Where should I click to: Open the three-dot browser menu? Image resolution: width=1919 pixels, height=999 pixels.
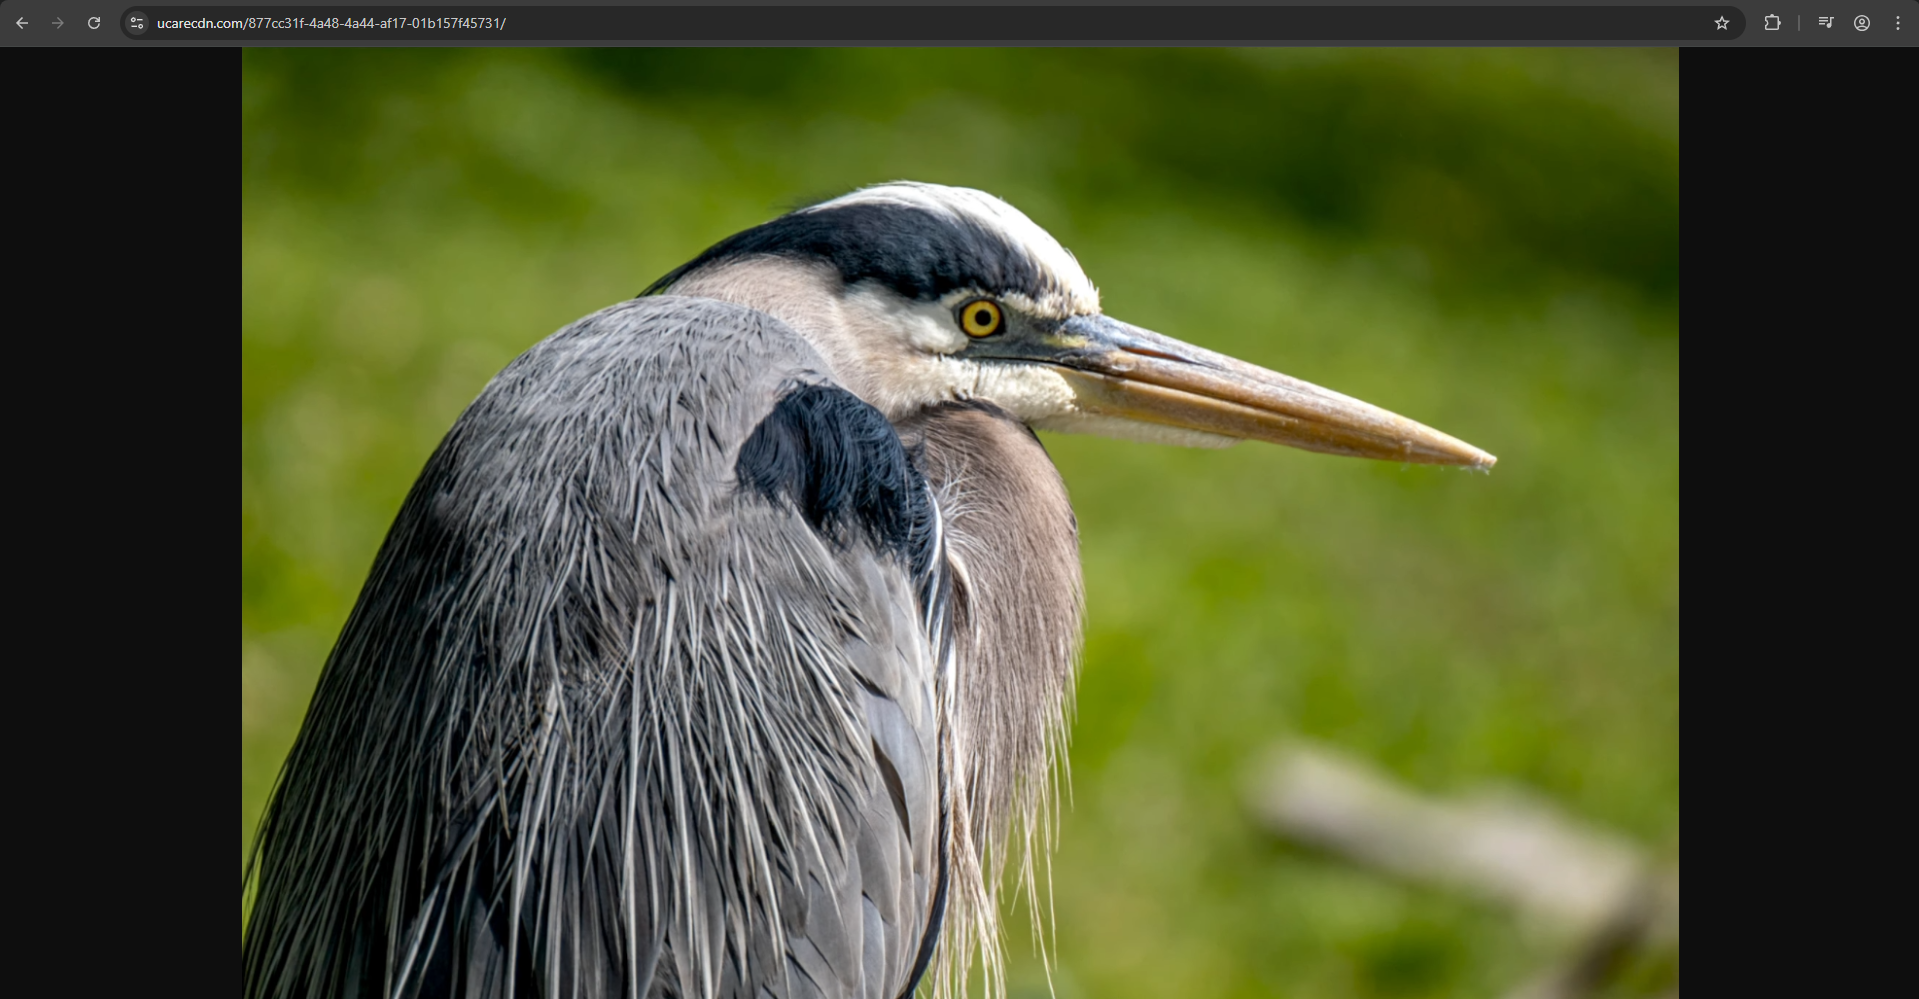[x=1897, y=23]
